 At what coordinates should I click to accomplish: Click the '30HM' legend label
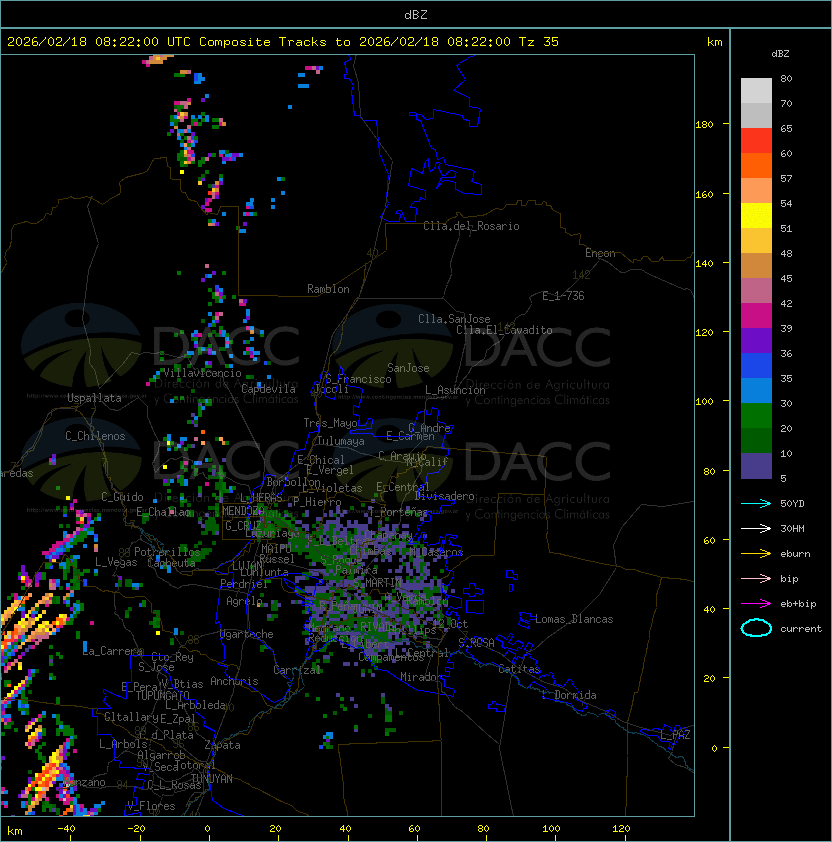[x=792, y=528]
